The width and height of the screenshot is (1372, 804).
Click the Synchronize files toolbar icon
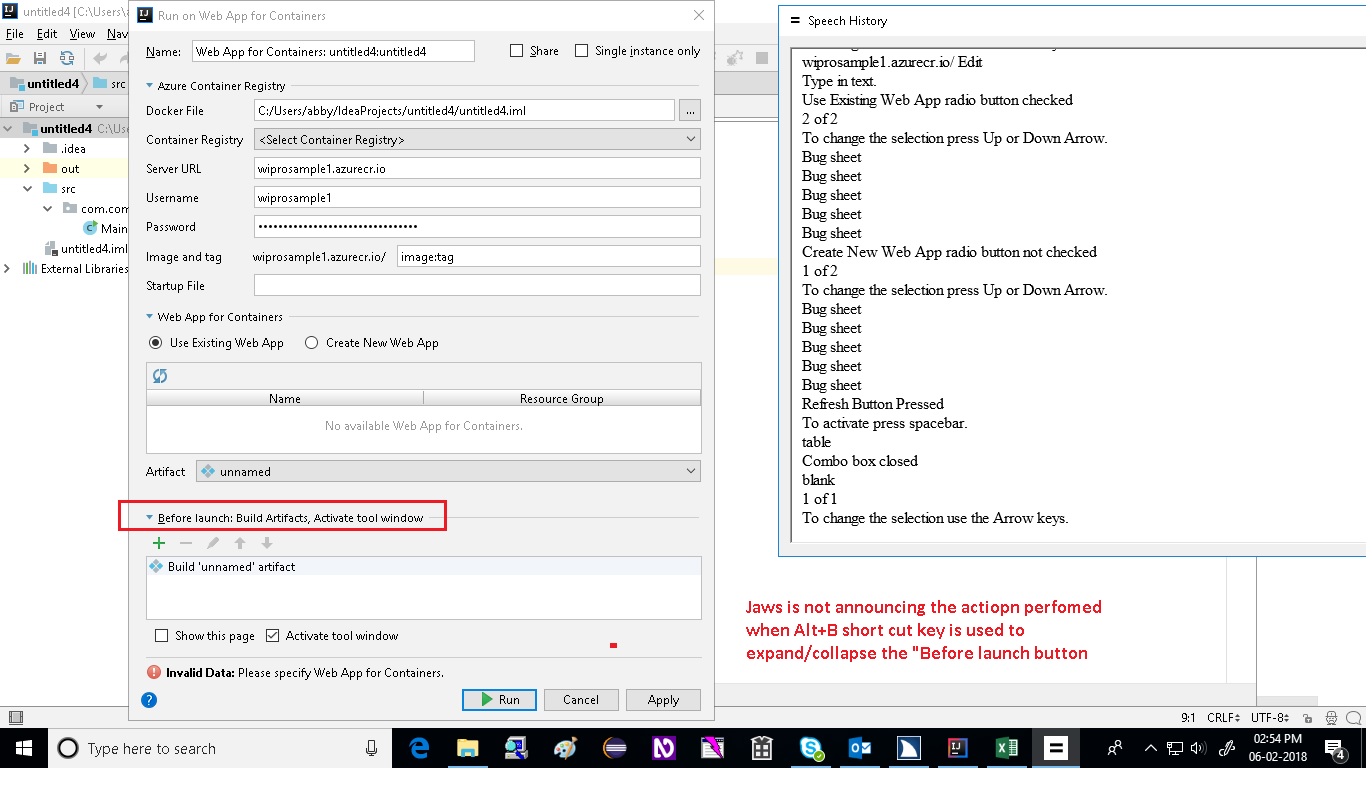click(68, 58)
